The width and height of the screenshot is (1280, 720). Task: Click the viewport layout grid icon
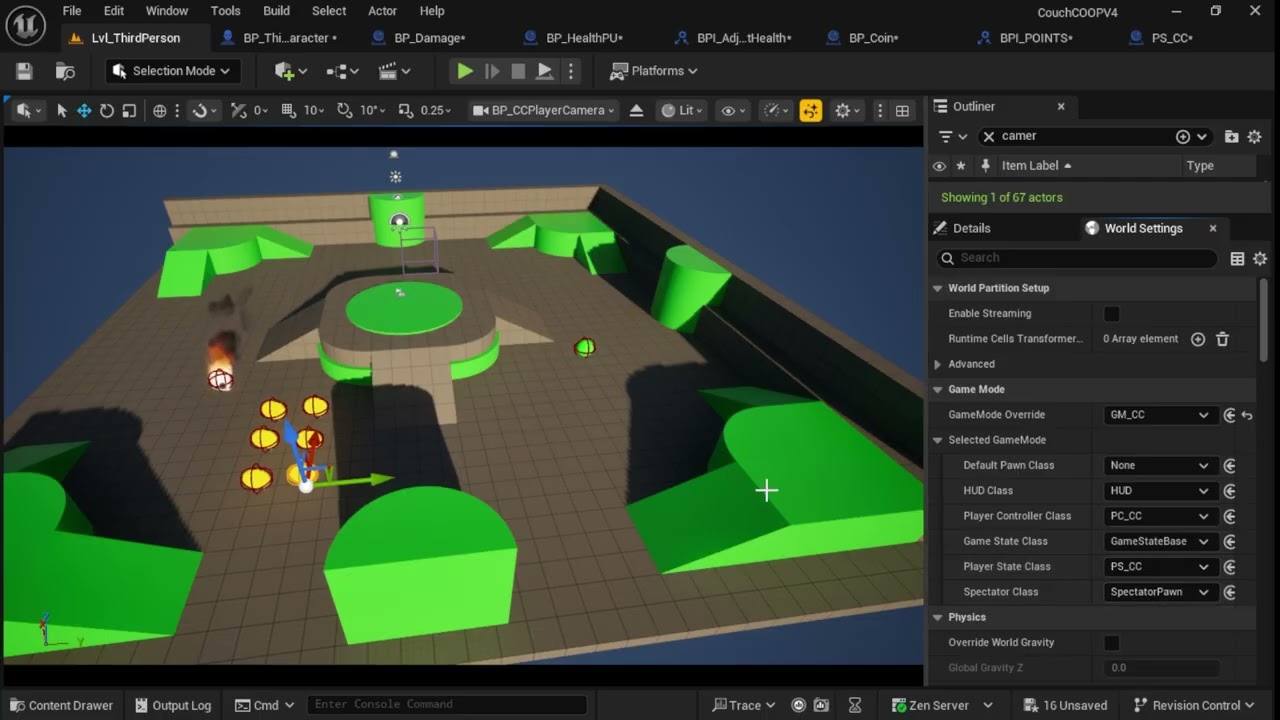[902, 111]
